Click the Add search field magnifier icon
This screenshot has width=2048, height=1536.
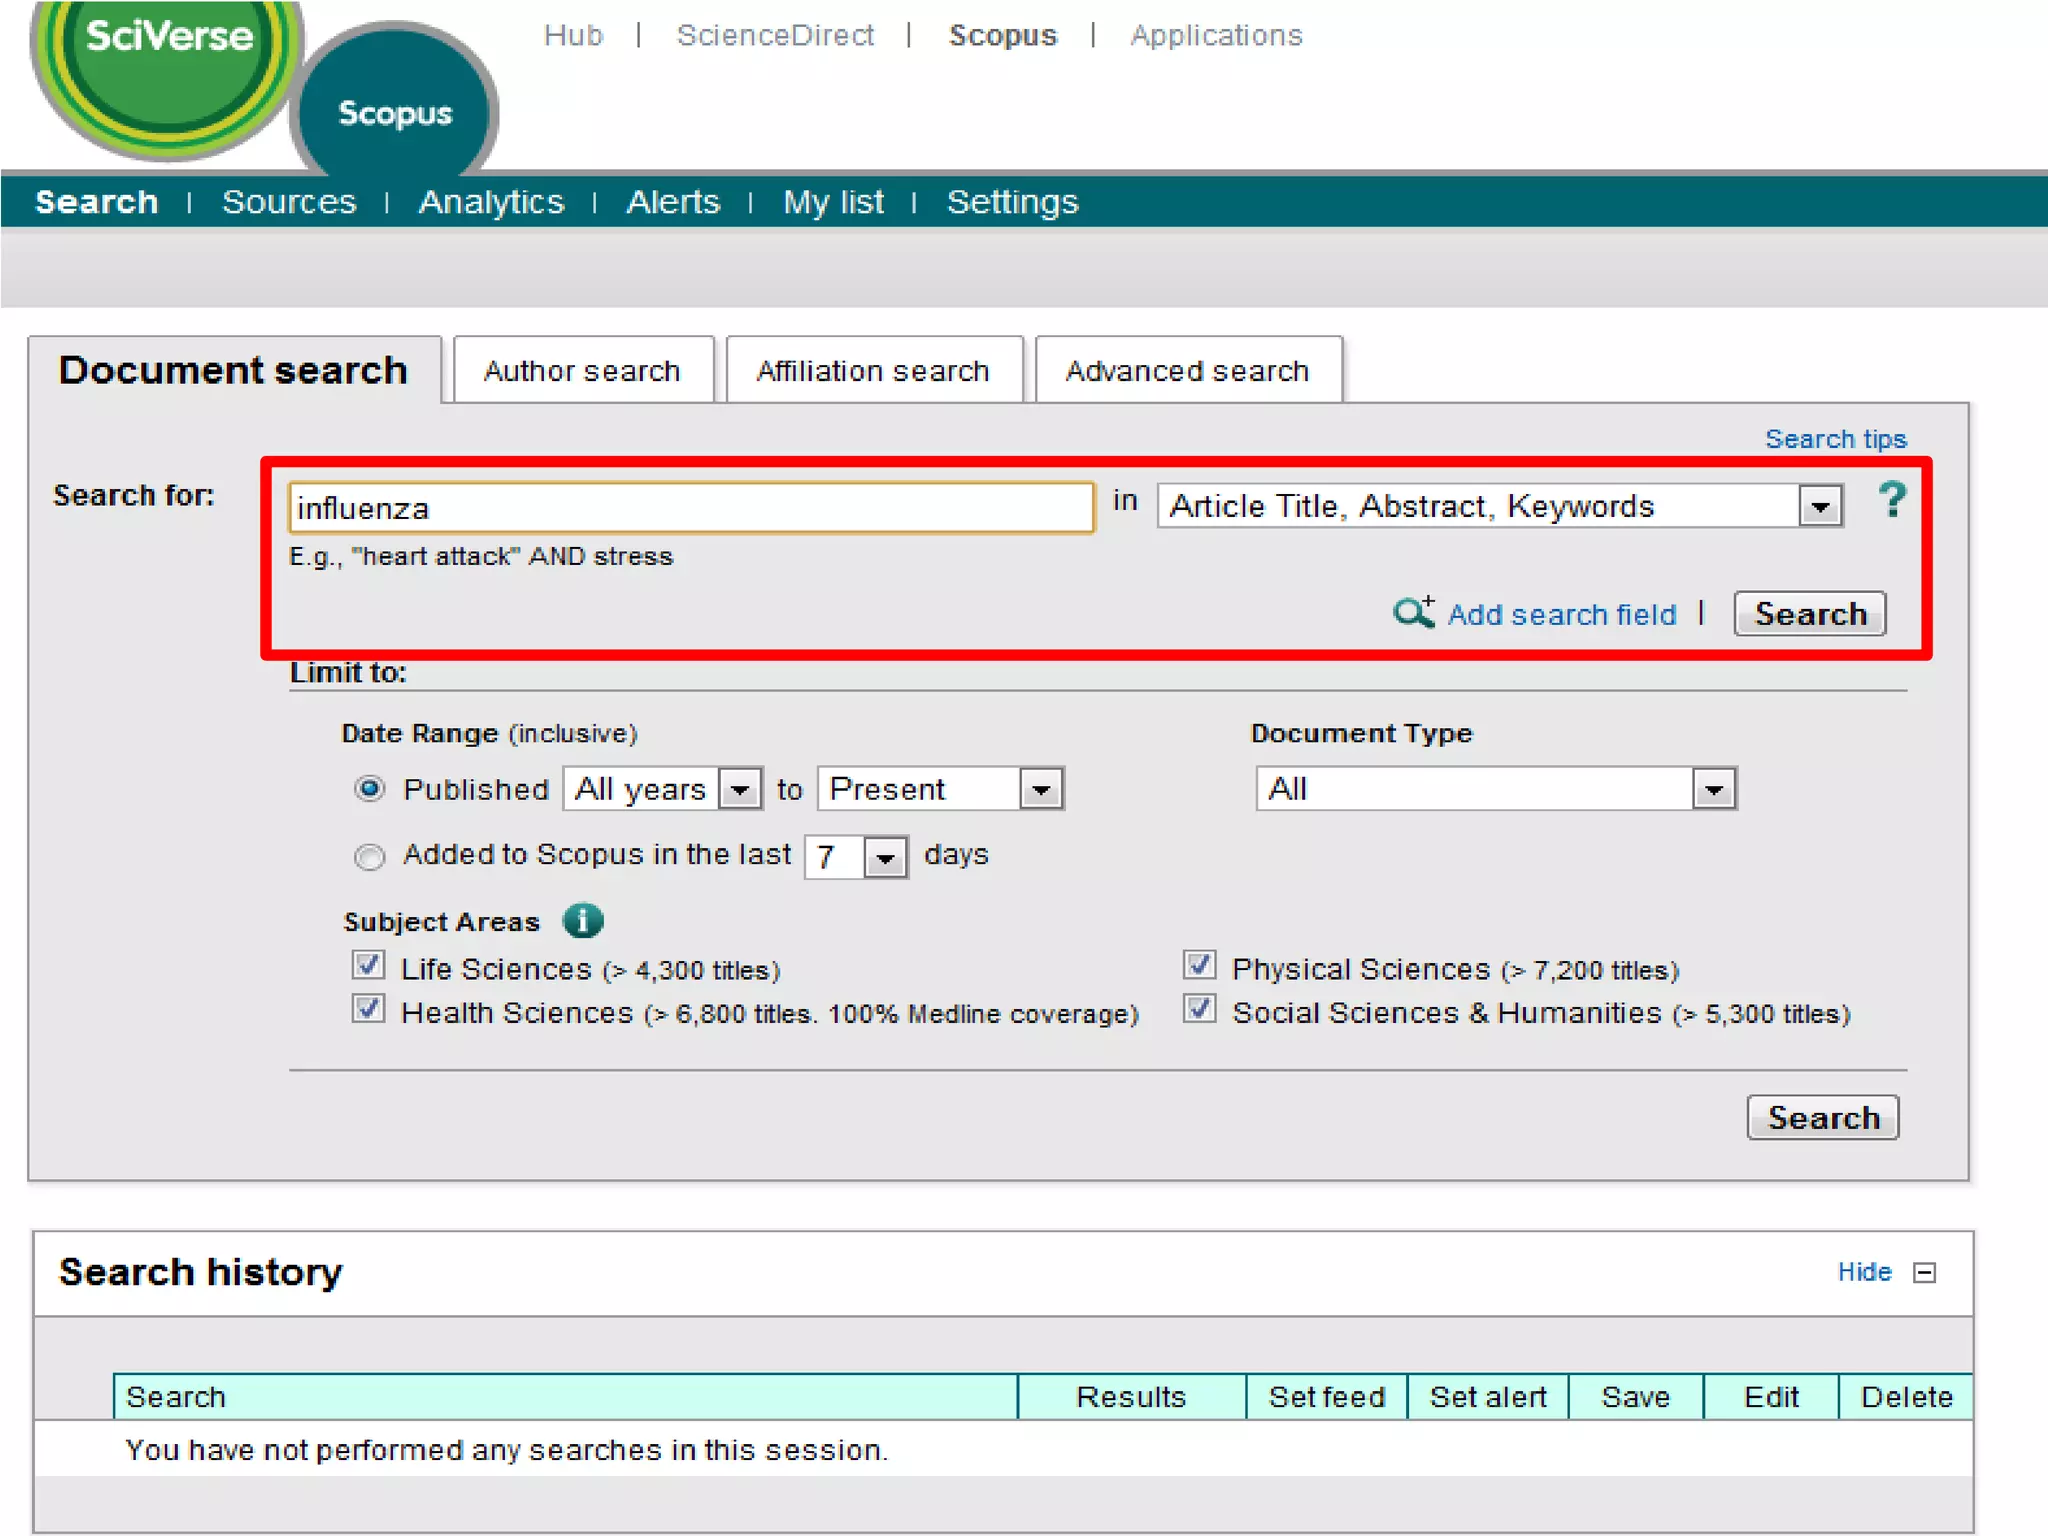click(1413, 611)
